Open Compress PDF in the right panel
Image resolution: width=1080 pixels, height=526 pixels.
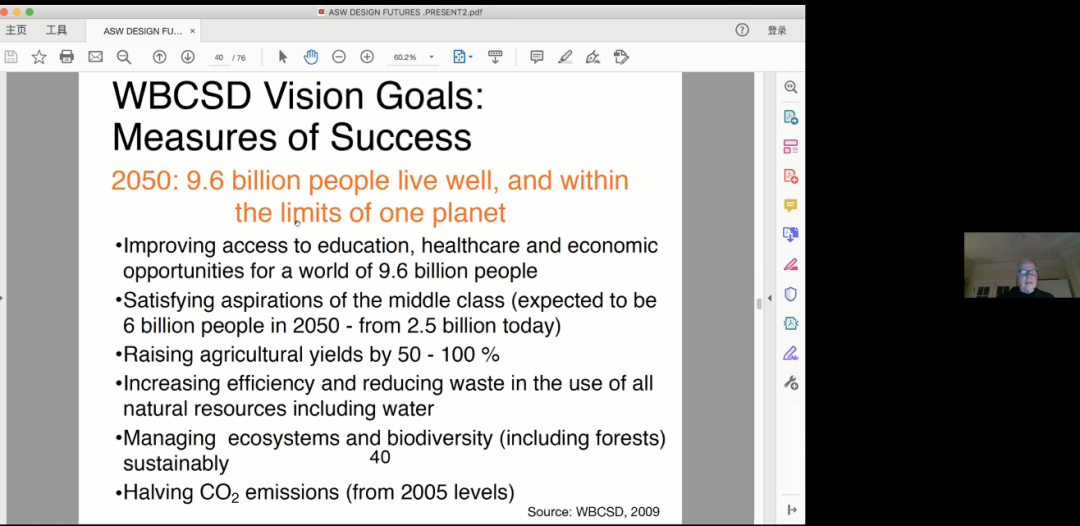[791, 324]
